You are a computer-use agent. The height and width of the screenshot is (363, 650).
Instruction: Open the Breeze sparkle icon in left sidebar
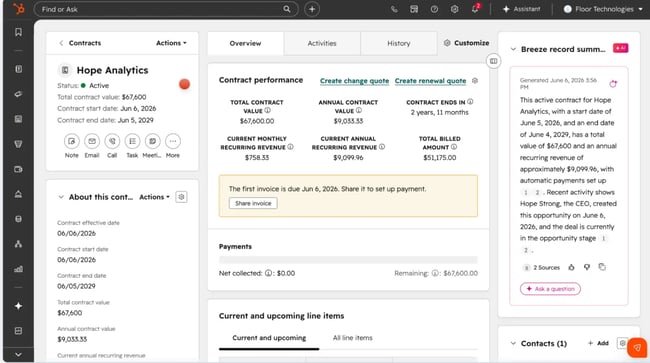click(x=18, y=306)
